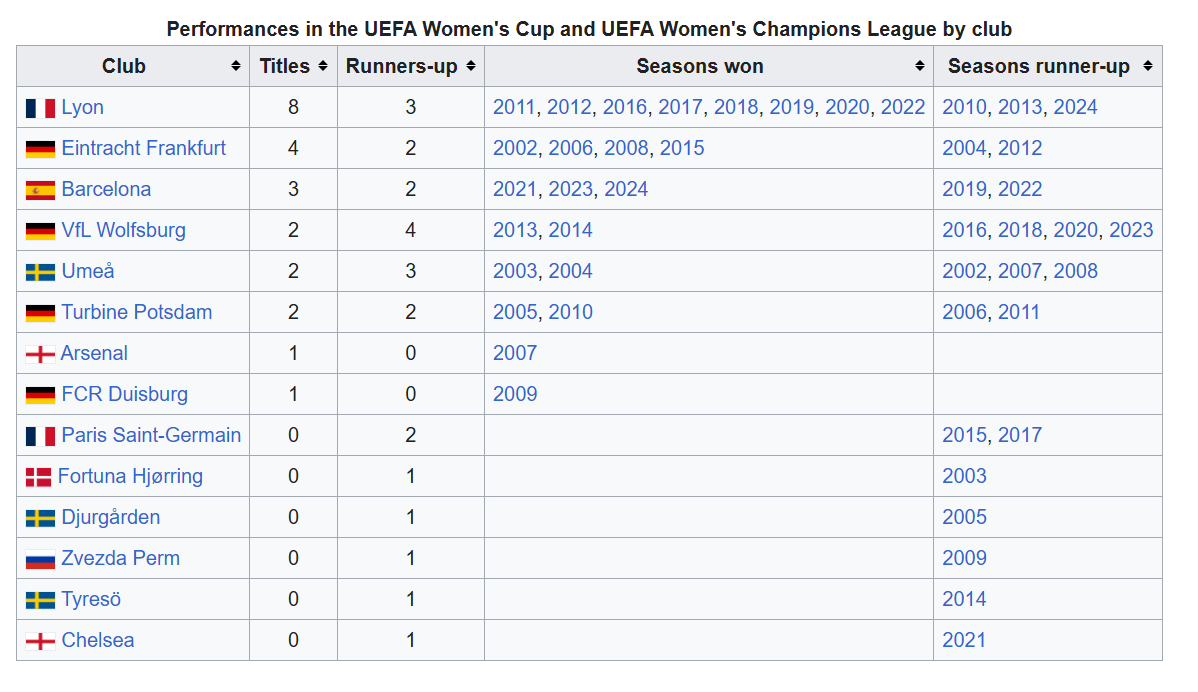The image size is (1198, 692).
Task: Sort by Seasons runner-up column arrows
Action: tap(1147, 66)
